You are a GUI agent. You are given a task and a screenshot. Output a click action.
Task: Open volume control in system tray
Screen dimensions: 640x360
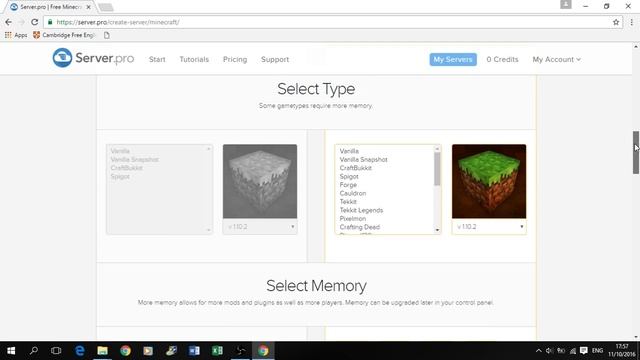[x=549, y=351]
